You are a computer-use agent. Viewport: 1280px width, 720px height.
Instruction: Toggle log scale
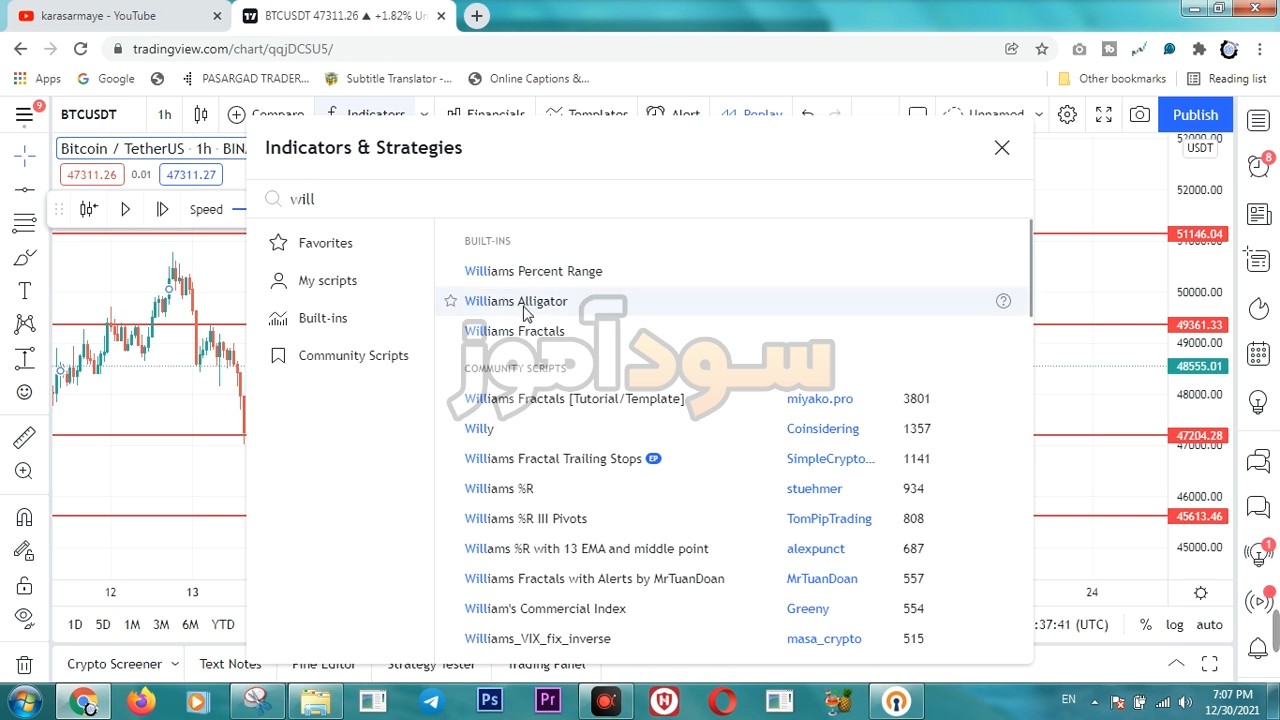(1174, 625)
